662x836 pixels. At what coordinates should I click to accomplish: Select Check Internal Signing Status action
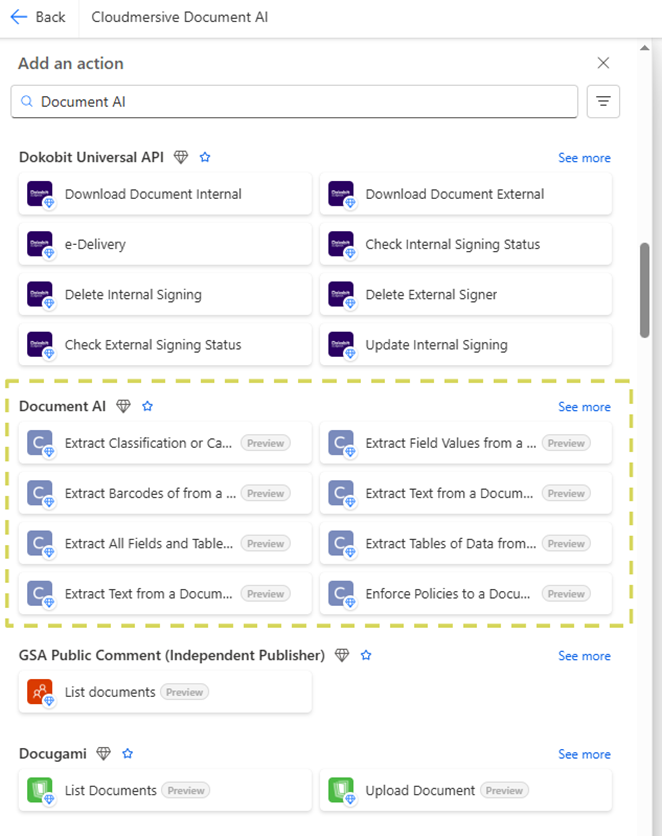(x=466, y=244)
